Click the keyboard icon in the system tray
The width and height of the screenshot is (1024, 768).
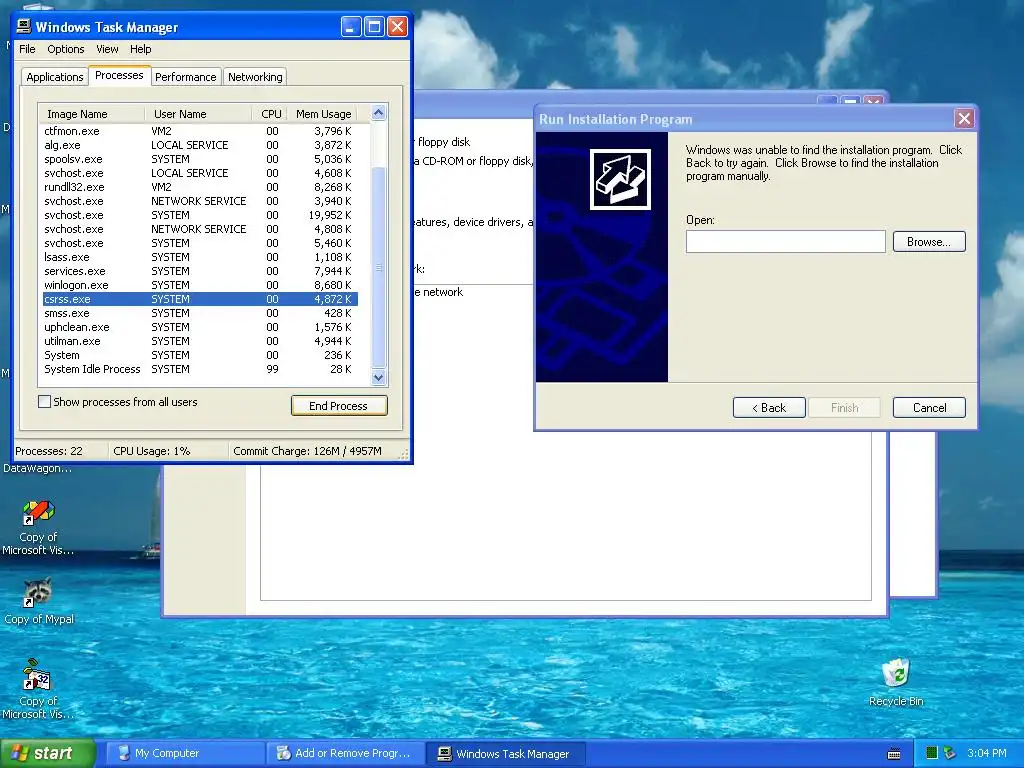[894, 754]
